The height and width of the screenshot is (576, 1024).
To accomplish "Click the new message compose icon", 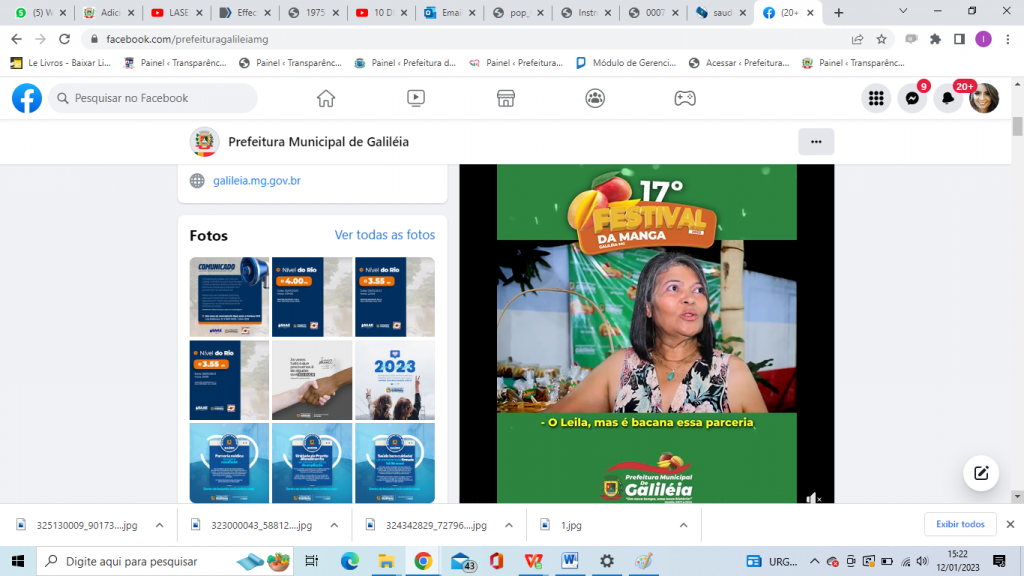I will pyautogui.click(x=981, y=473).
